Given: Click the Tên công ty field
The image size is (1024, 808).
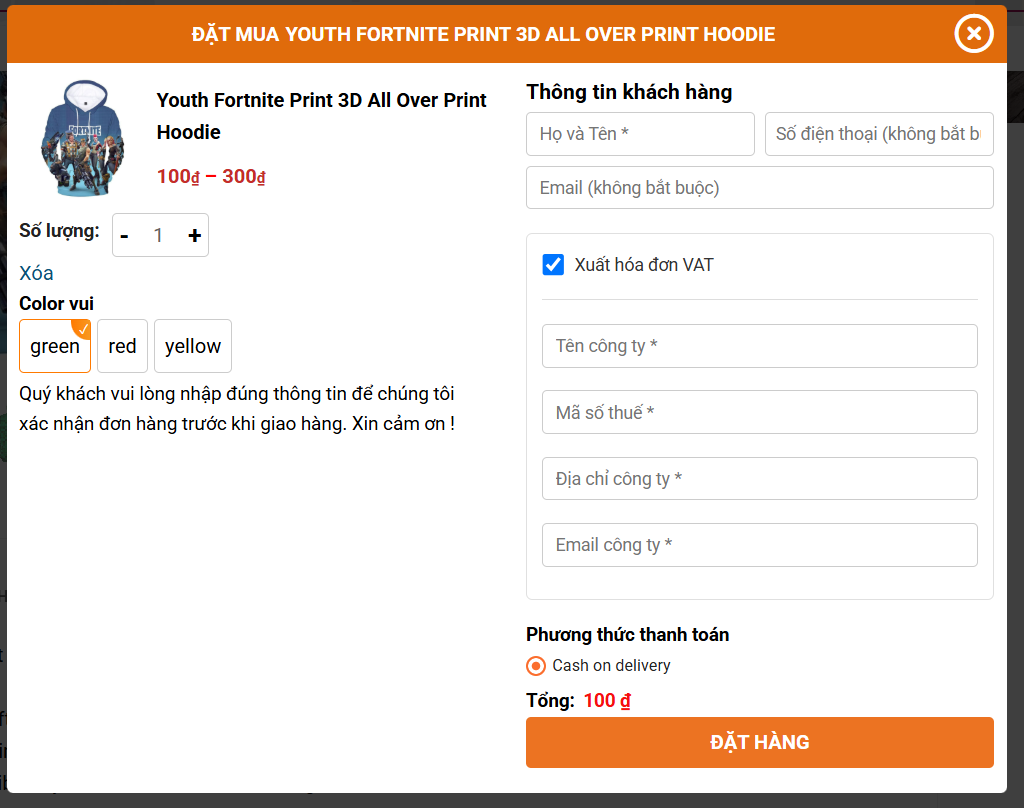Looking at the screenshot, I should (759, 345).
